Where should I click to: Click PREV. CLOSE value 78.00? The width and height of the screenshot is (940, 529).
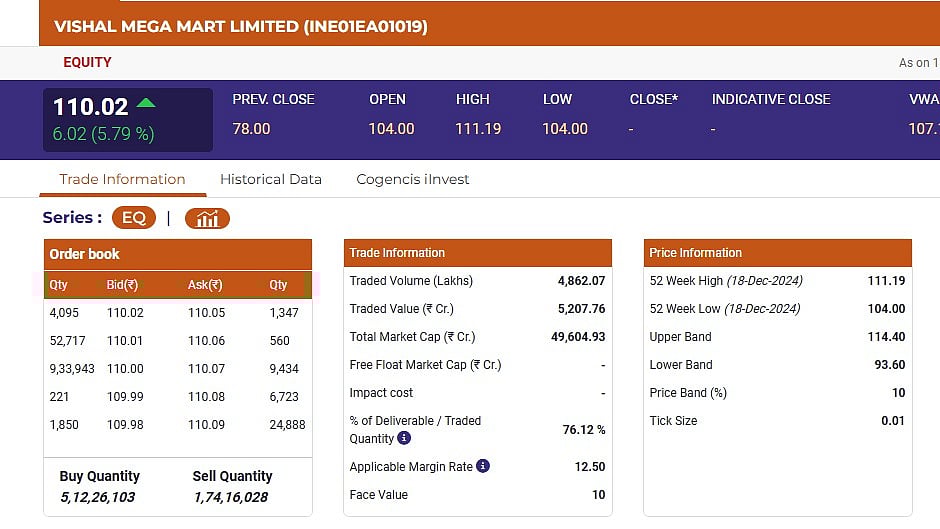tap(251, 129)
